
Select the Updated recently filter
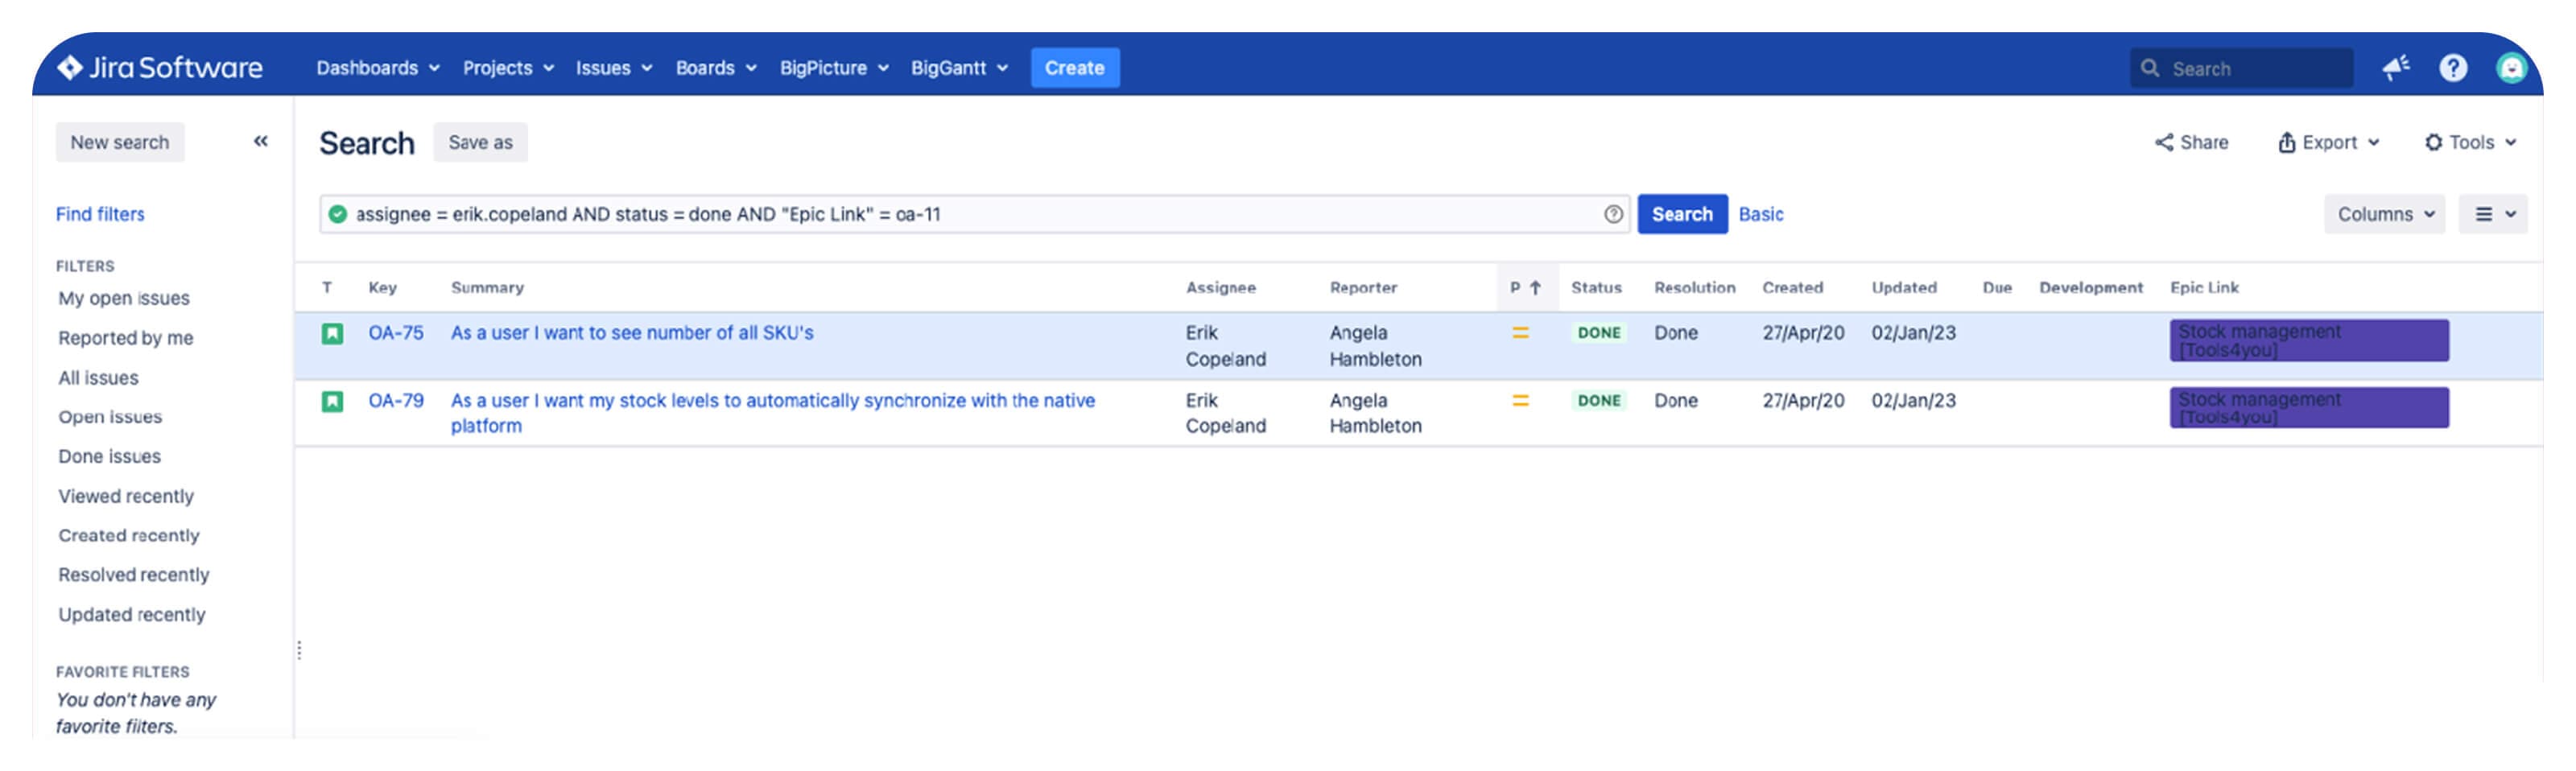coord(132,615)
